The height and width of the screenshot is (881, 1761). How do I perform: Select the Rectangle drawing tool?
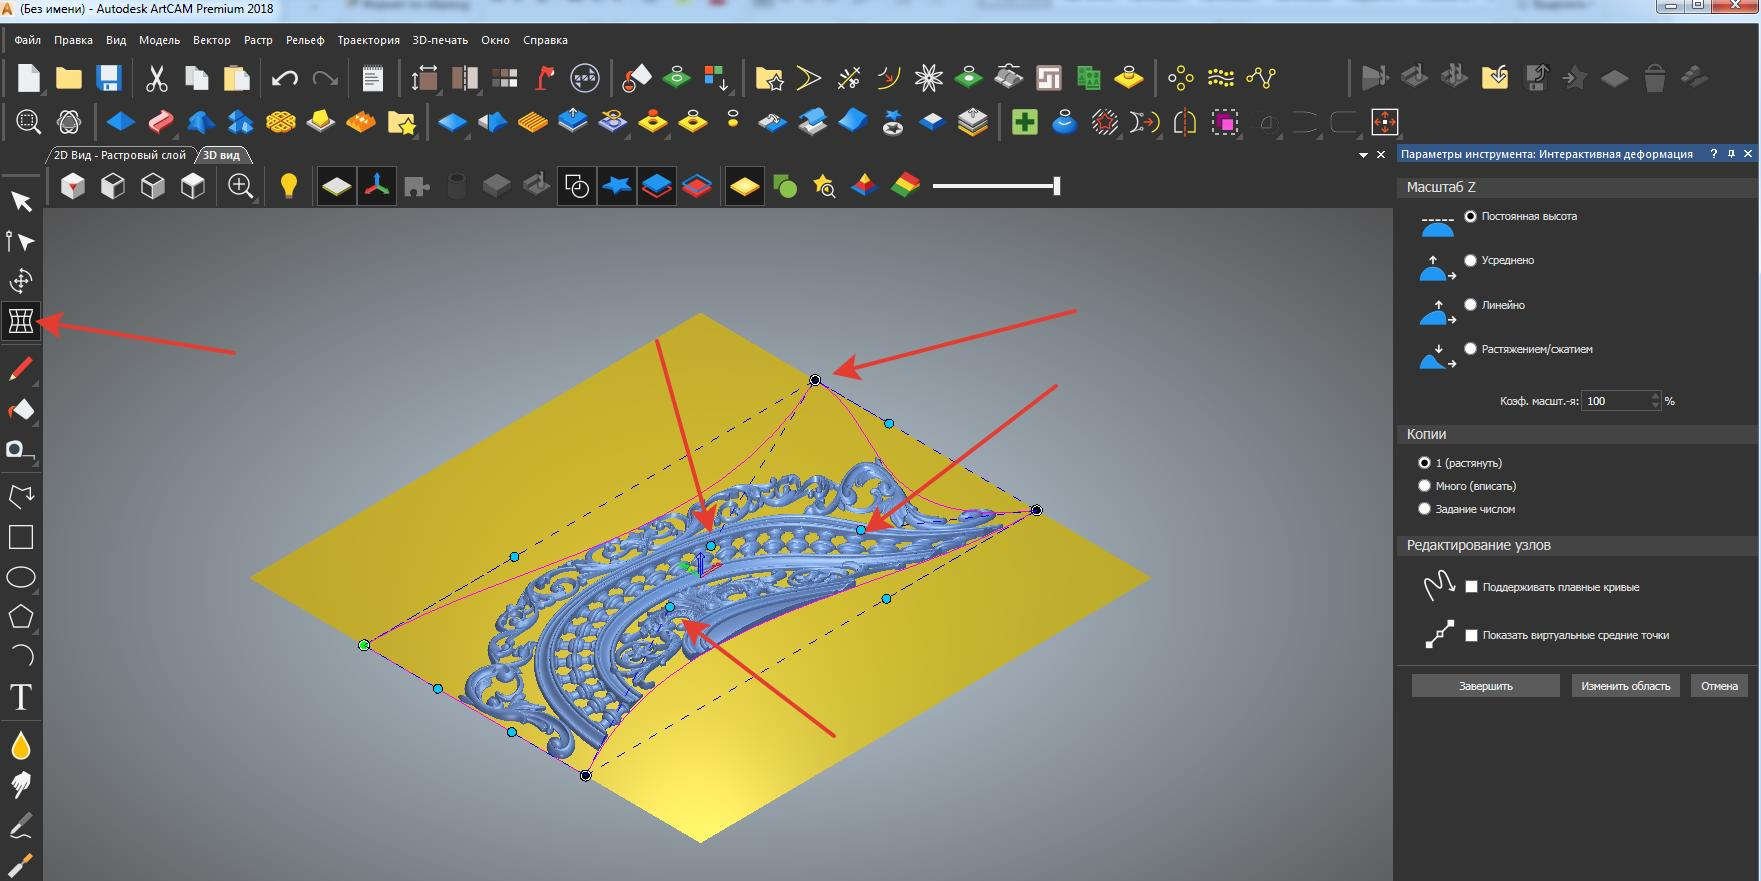pyautogui.click(x=21, y=537)
